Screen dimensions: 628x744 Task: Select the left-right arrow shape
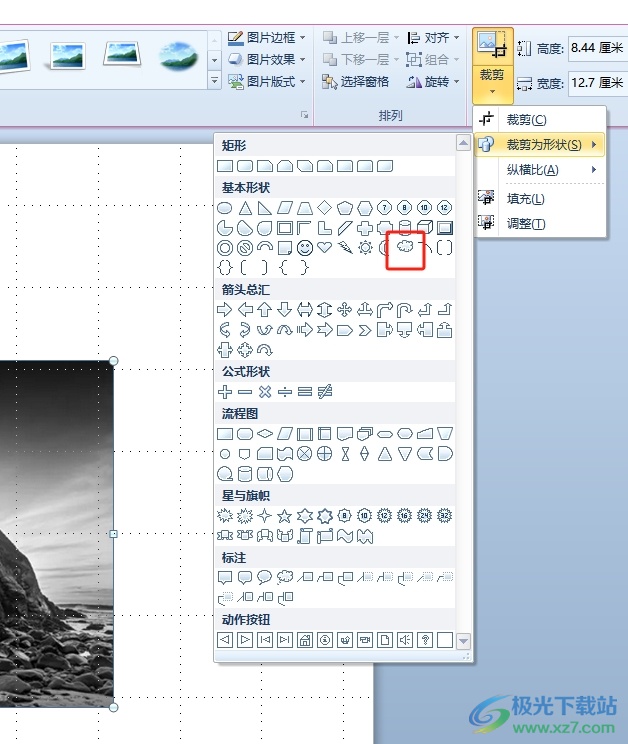pos(305,310)
